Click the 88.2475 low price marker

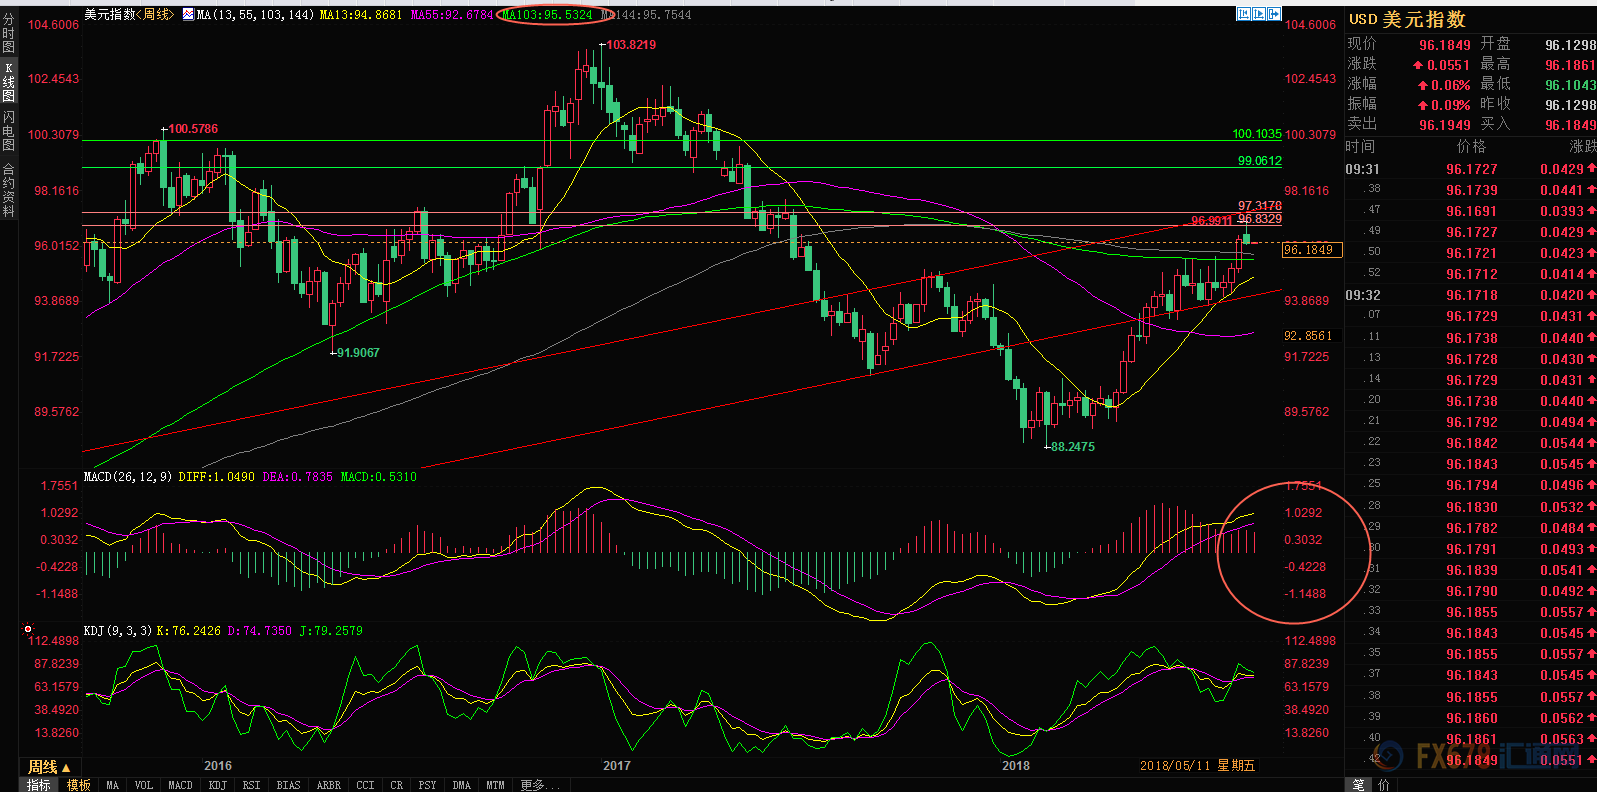pyautogui.click(x=1072, y=447)
